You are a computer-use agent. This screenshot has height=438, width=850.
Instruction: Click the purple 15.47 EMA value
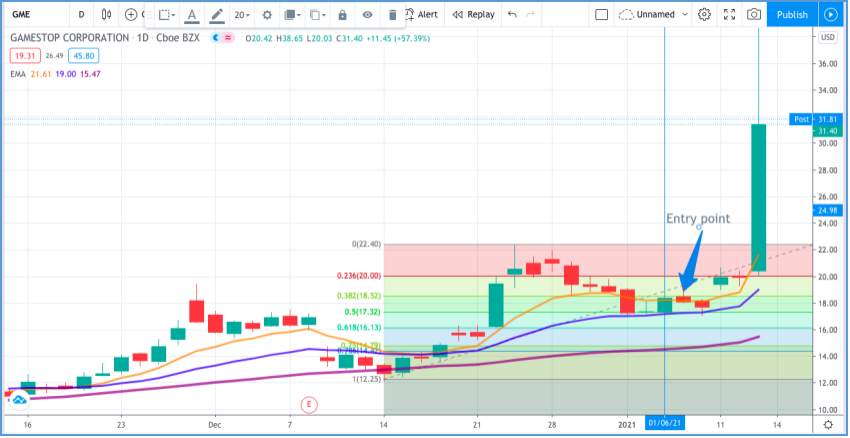89,74
